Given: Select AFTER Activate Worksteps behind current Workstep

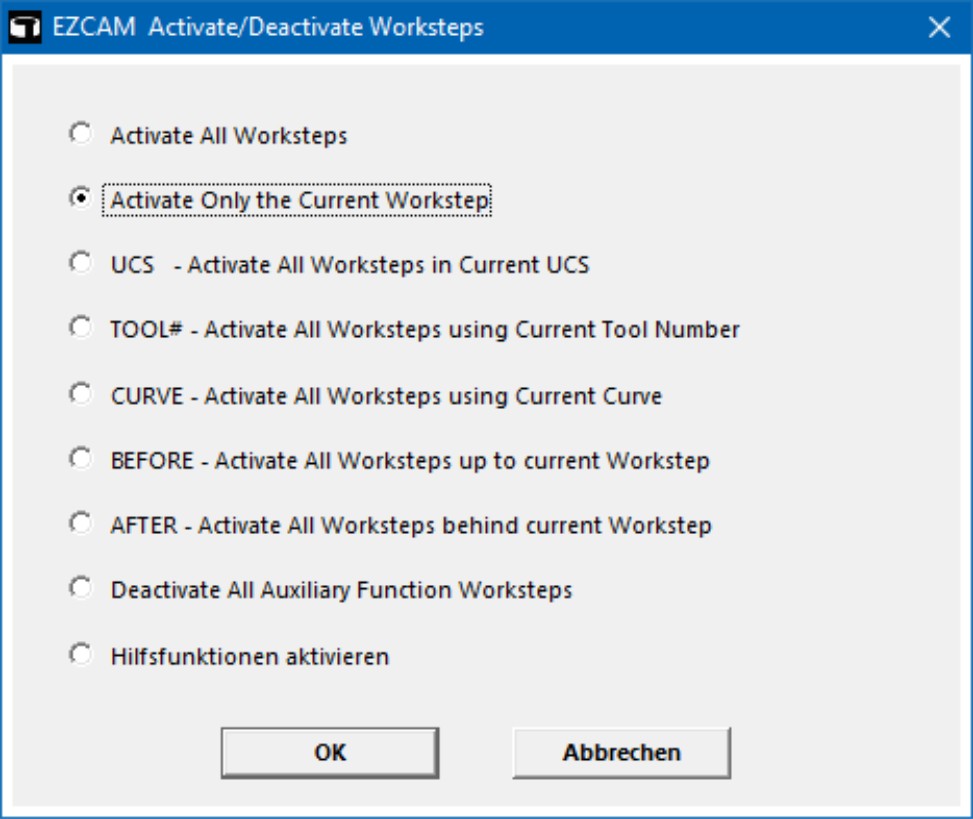Looking at the screenshot, I should tap(81, 523).
